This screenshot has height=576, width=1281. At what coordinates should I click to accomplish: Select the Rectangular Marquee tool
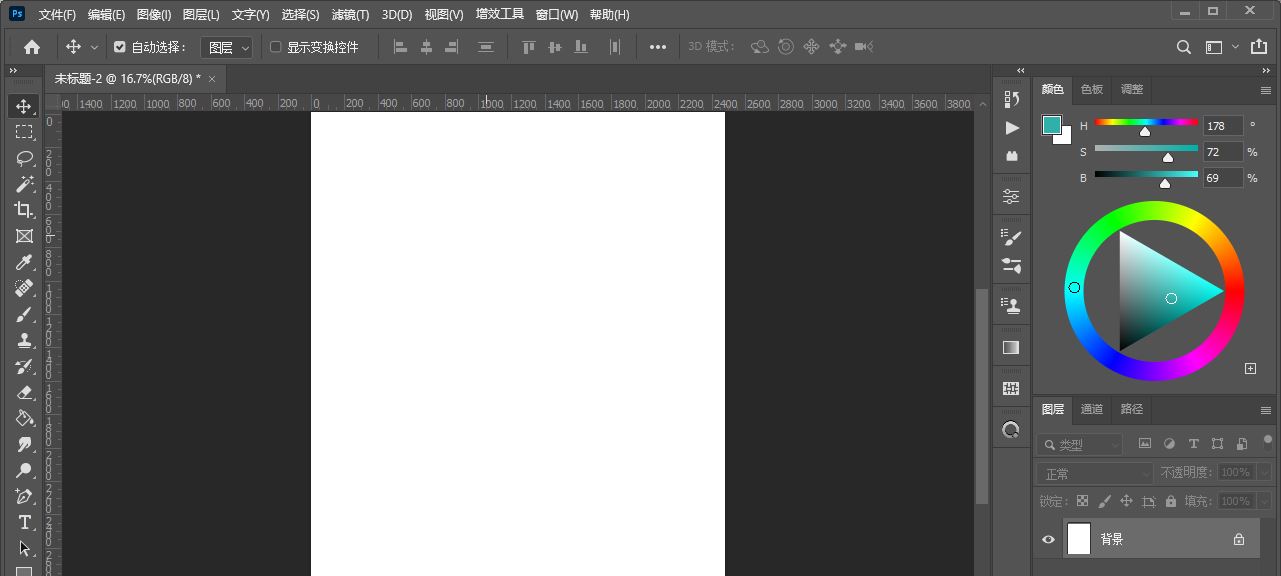pyautogui.click(x=24, y=132)
